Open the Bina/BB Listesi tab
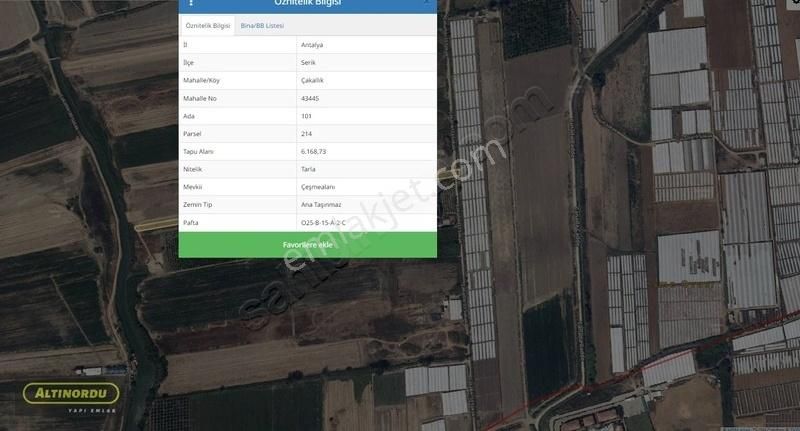Screen dimensions: 800x431 (262, 26)
